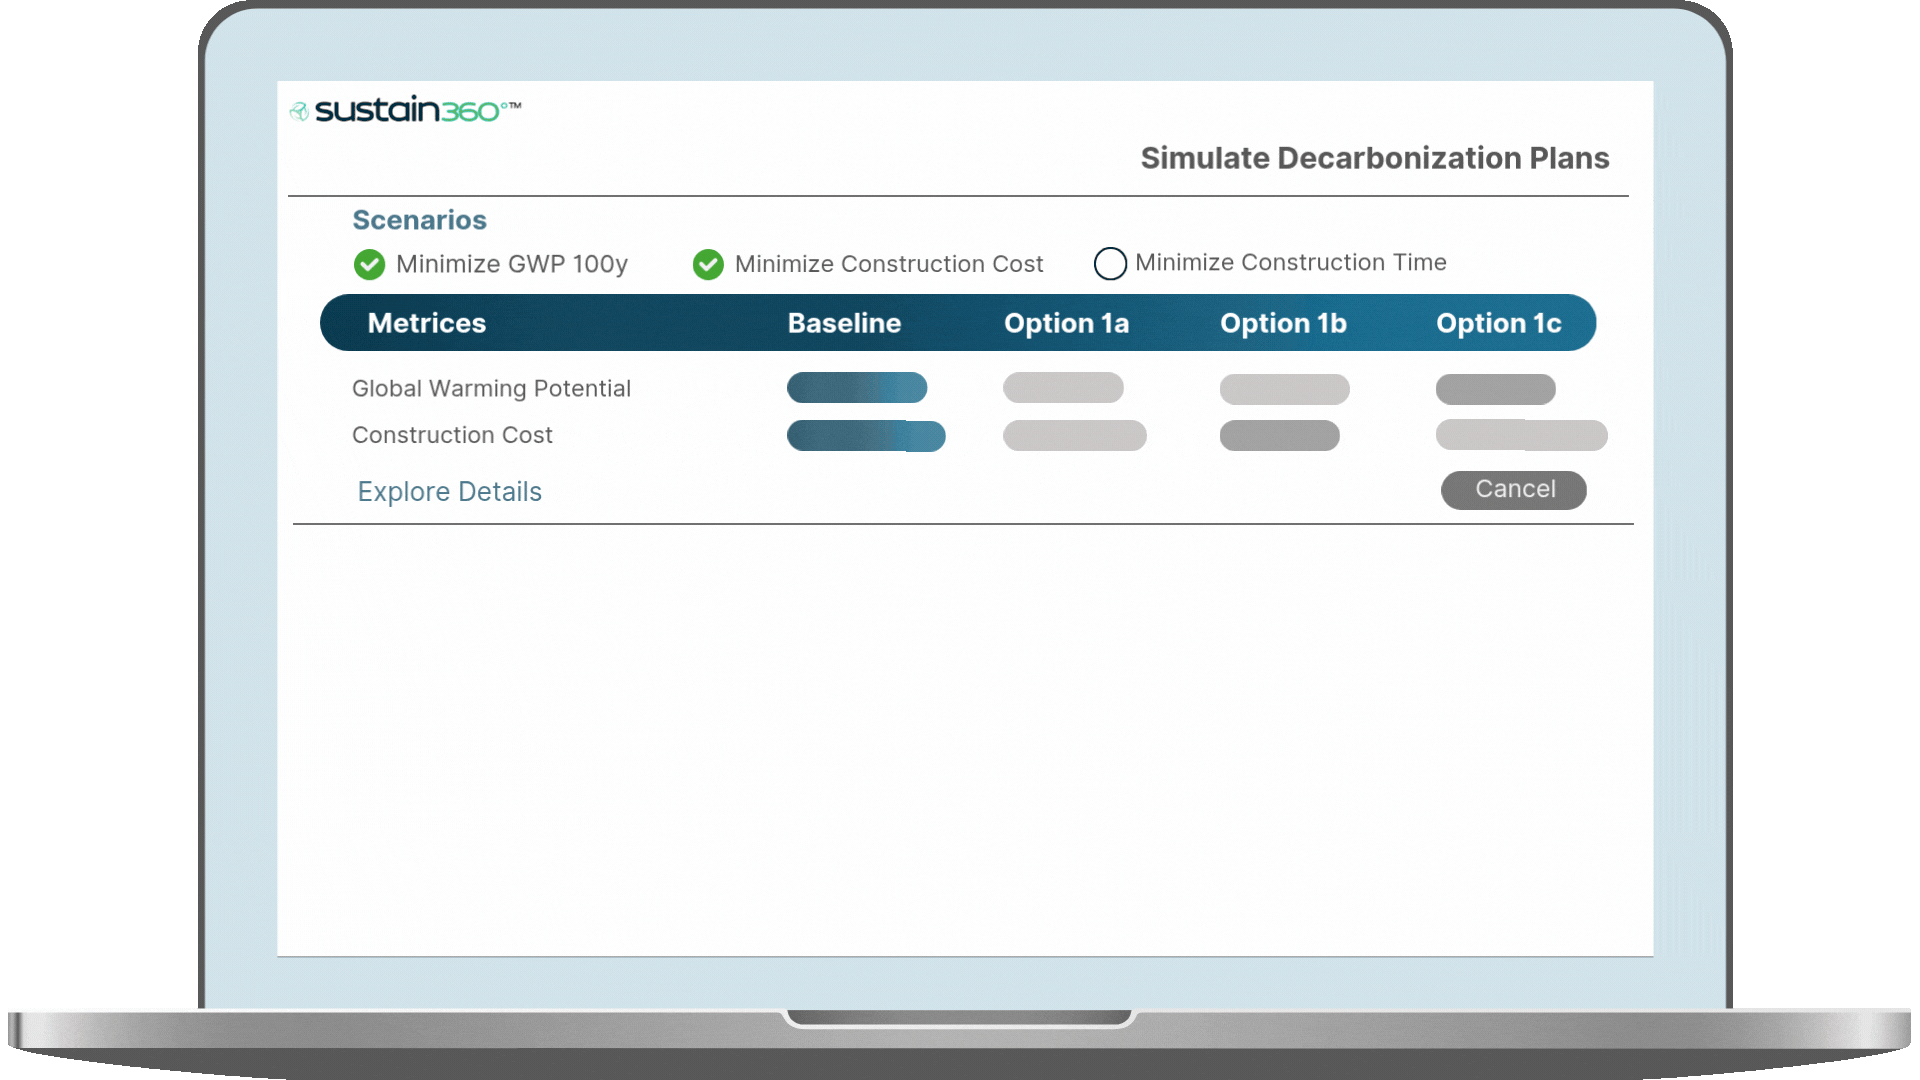This screenshot has width=1920, height=1080.
Task: Click the sustain360 wordmark in the header
Action: tap(415, 110)
